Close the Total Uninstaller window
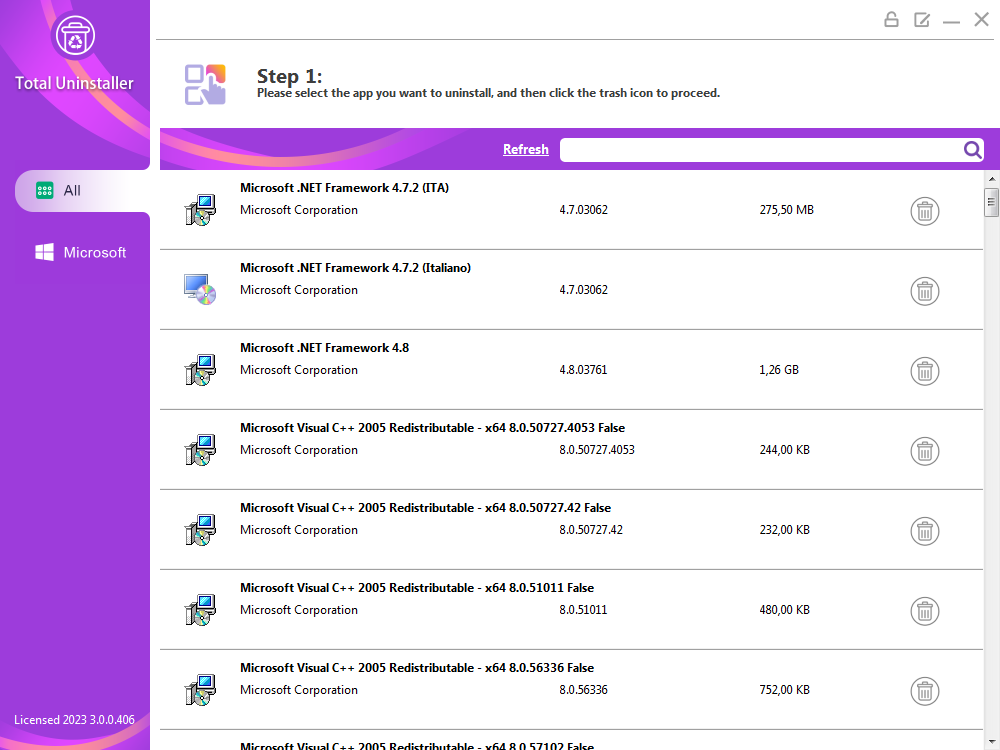 click(x=982, y=20)
